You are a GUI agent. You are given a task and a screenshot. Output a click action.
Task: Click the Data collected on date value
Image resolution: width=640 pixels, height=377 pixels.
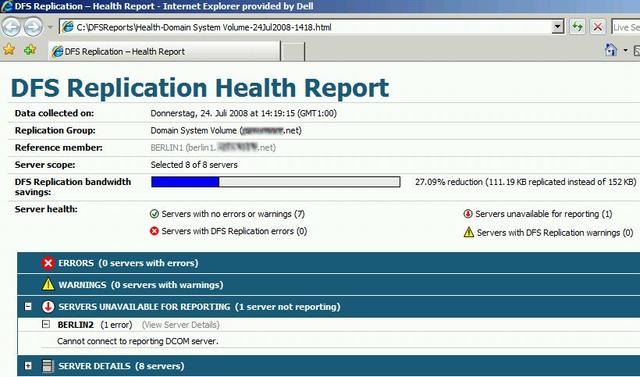coord(244,113)
